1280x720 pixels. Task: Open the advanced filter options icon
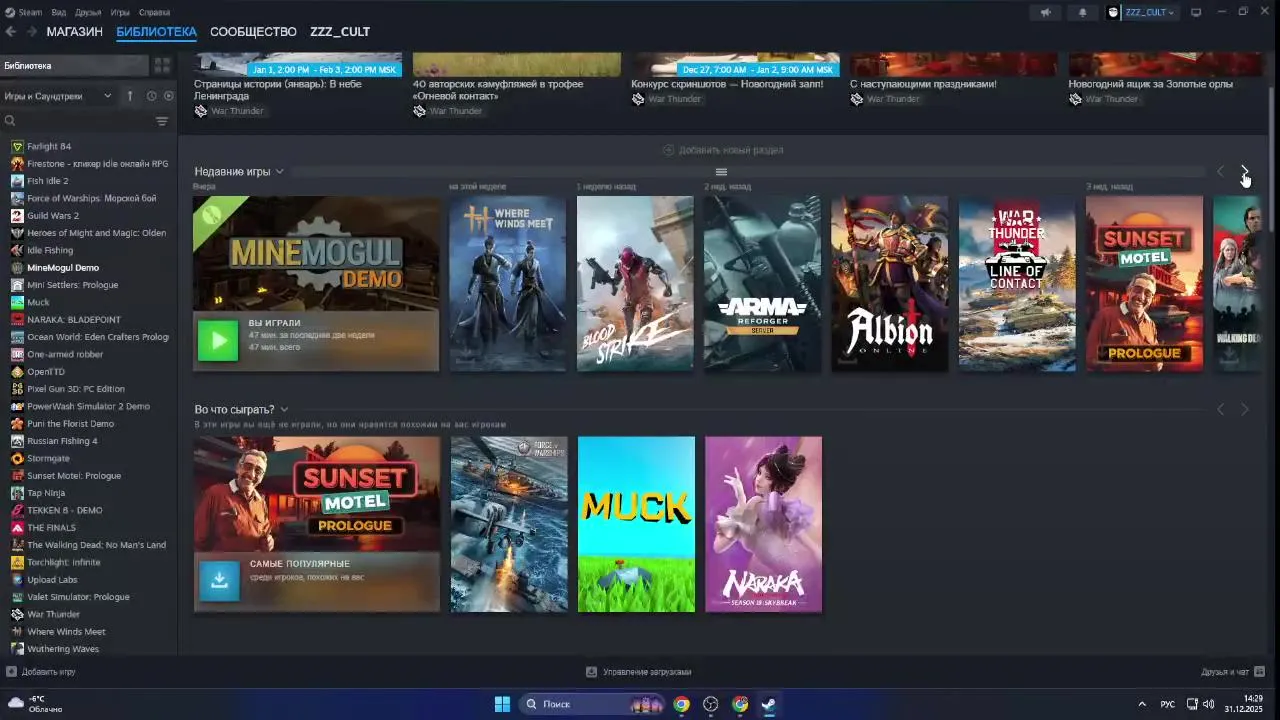pyautogui.click(x=162, y=121)
